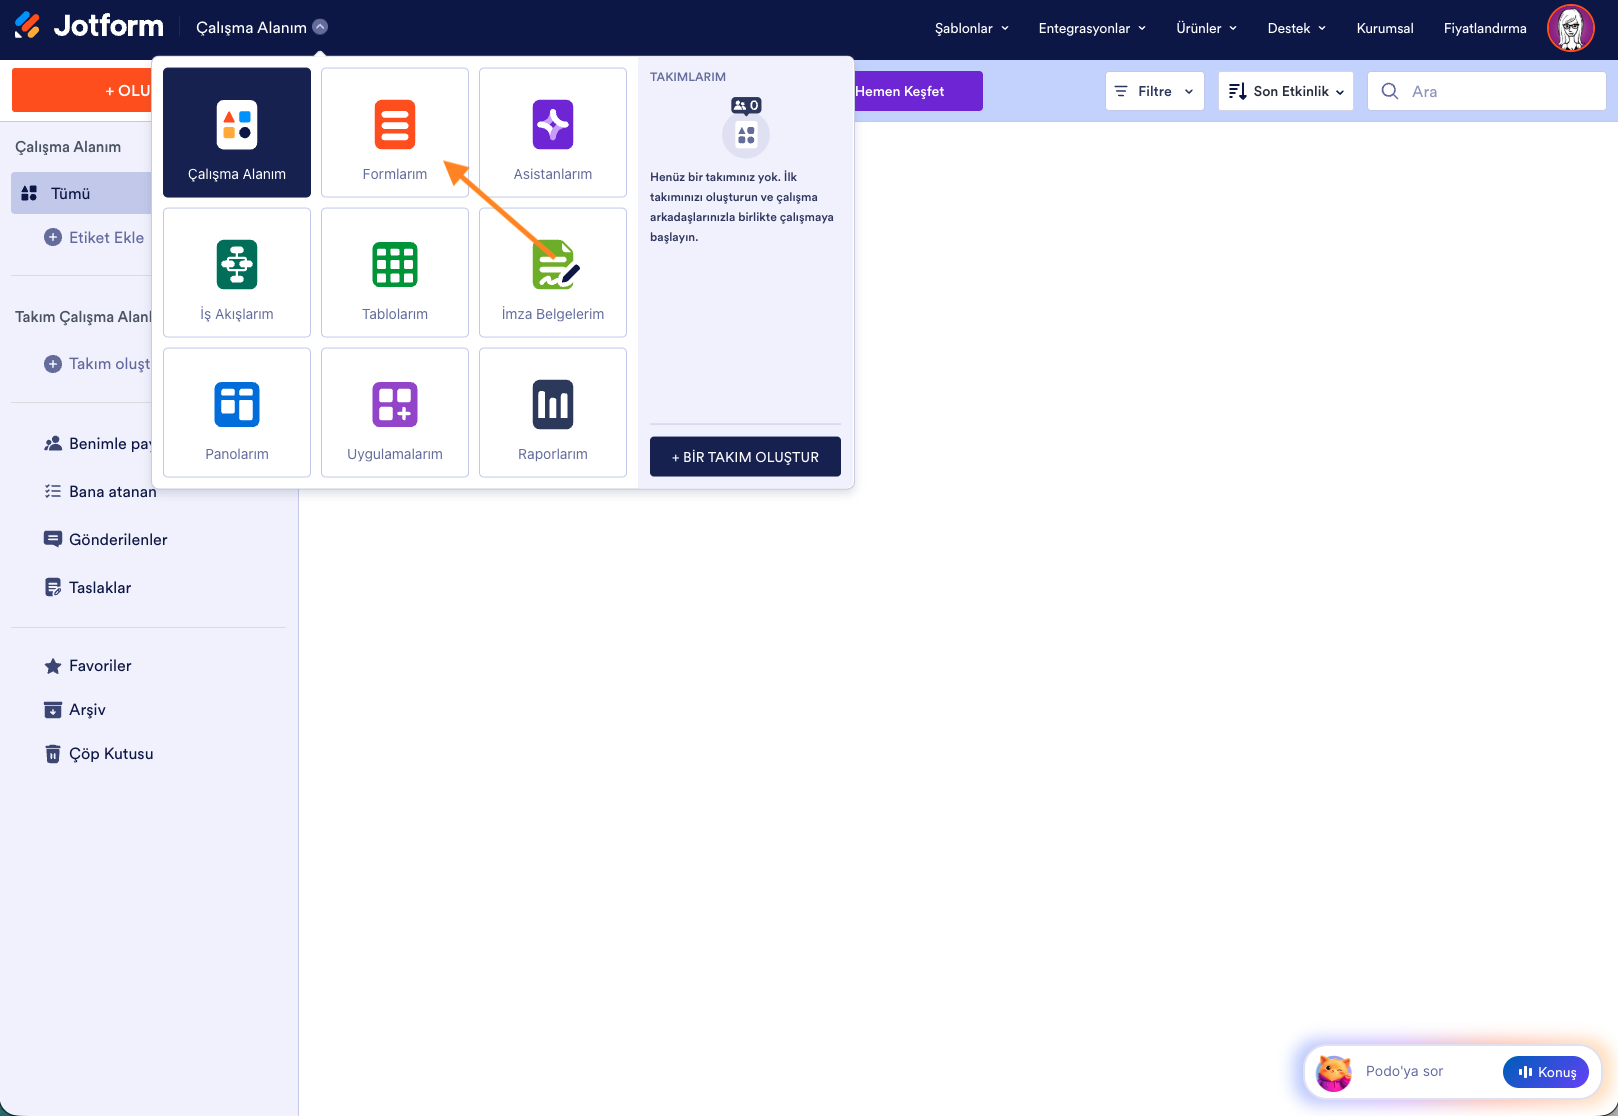Open the Son Etkinlik sort dropdown

[x=1286, y=91]
